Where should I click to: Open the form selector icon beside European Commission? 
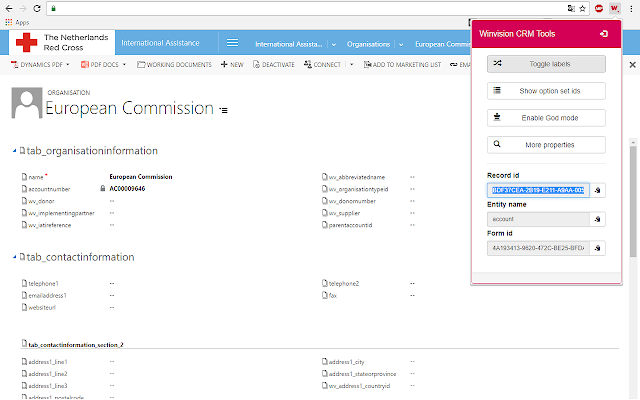(x=223, y=110)
